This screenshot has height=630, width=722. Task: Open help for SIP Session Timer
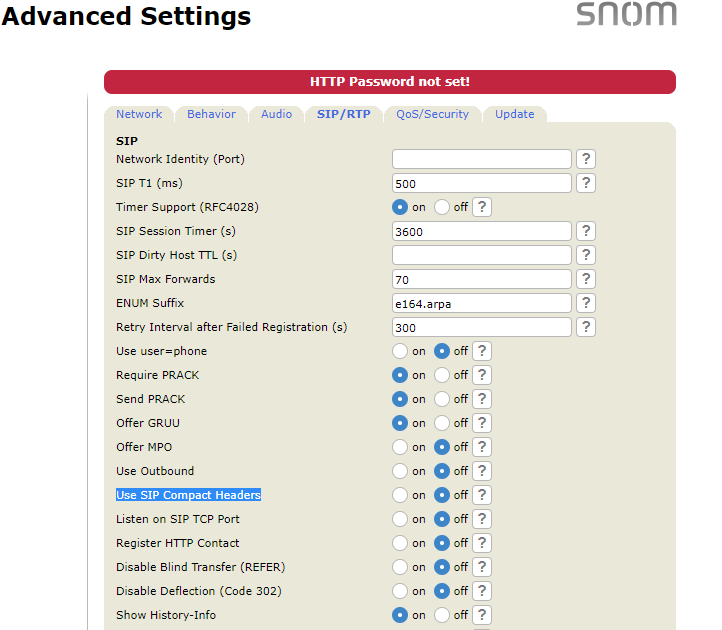click(x=586, y=231)
